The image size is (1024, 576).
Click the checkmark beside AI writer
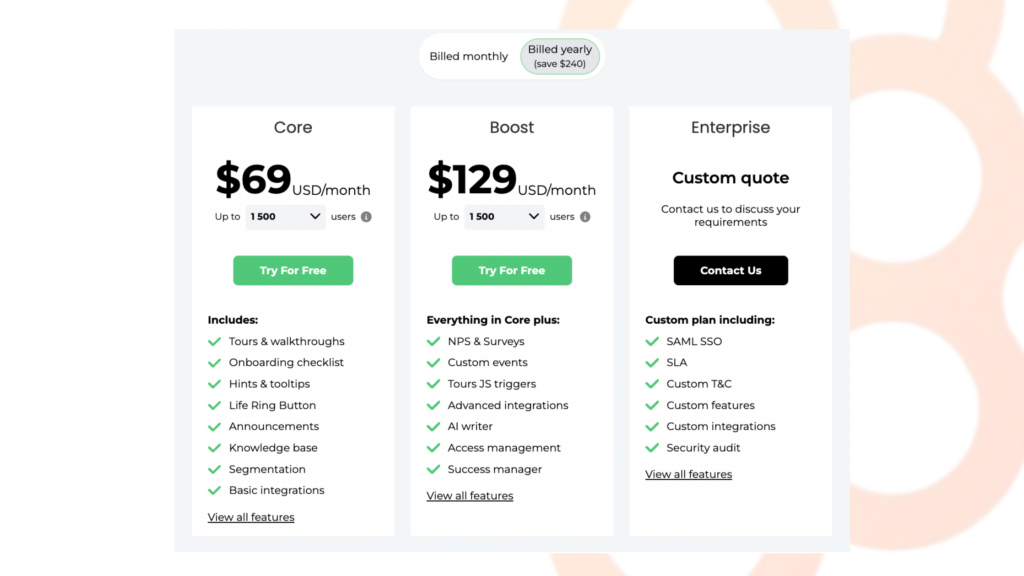(x=434, y=426)
